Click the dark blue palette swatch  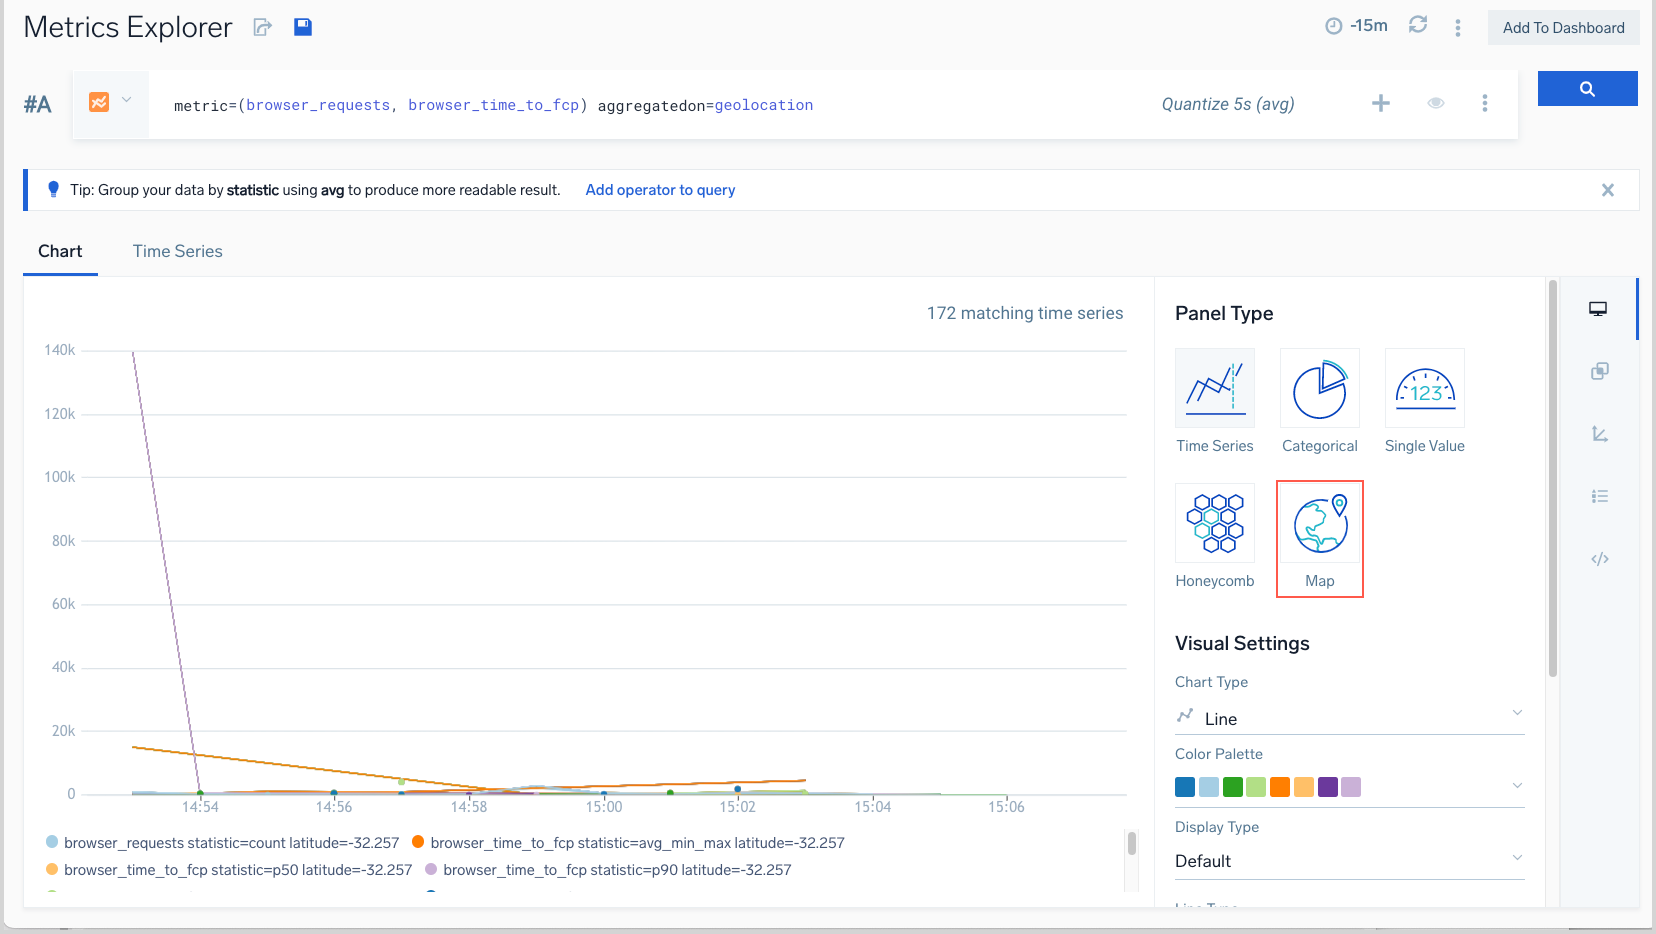[x=1185, y=787]
